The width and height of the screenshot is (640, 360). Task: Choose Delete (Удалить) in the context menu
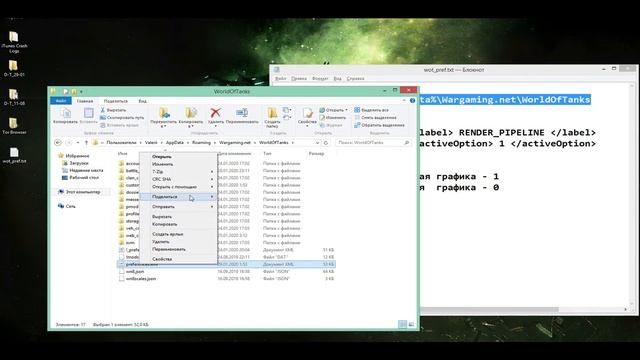coord(178,242)
